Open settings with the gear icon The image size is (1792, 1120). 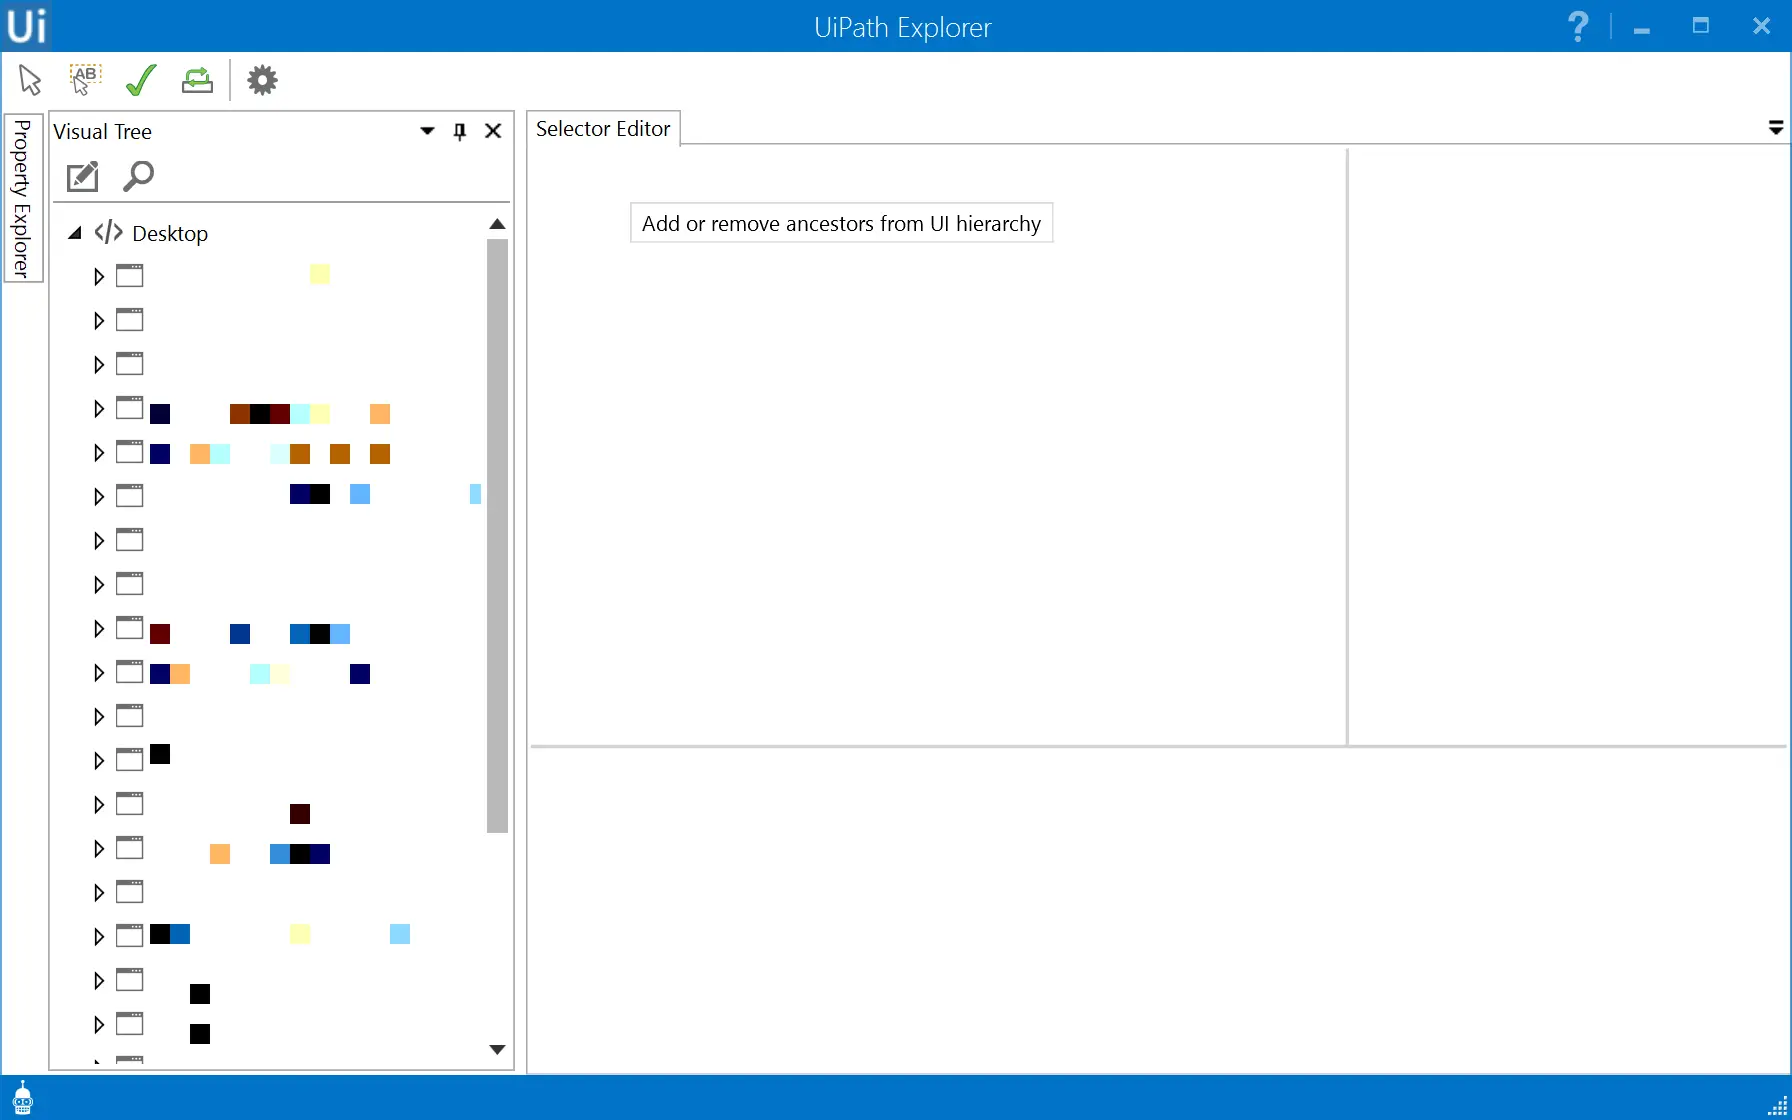262,80
